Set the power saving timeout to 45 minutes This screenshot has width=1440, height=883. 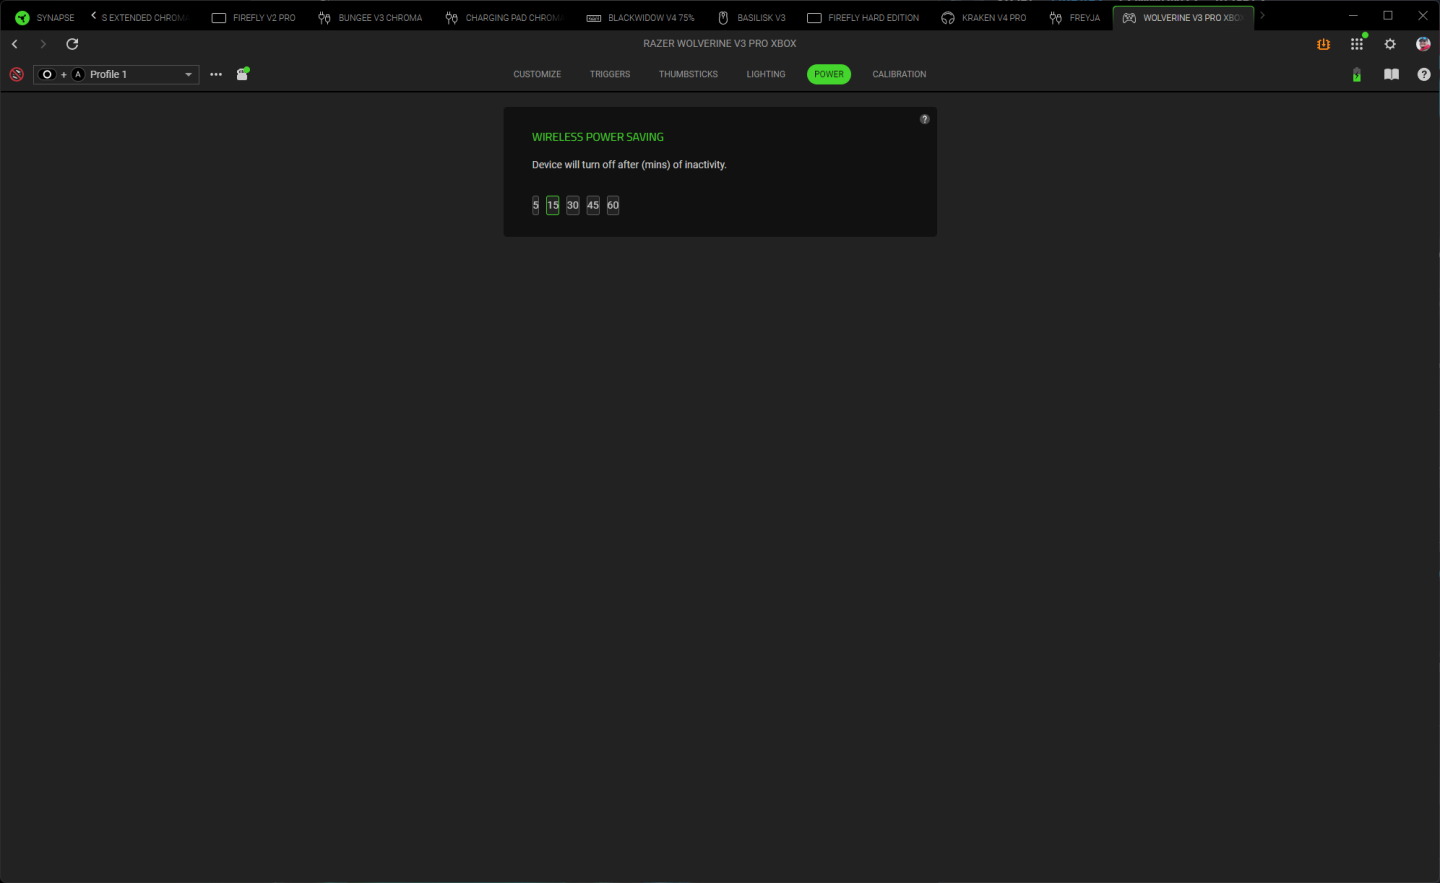593,205
